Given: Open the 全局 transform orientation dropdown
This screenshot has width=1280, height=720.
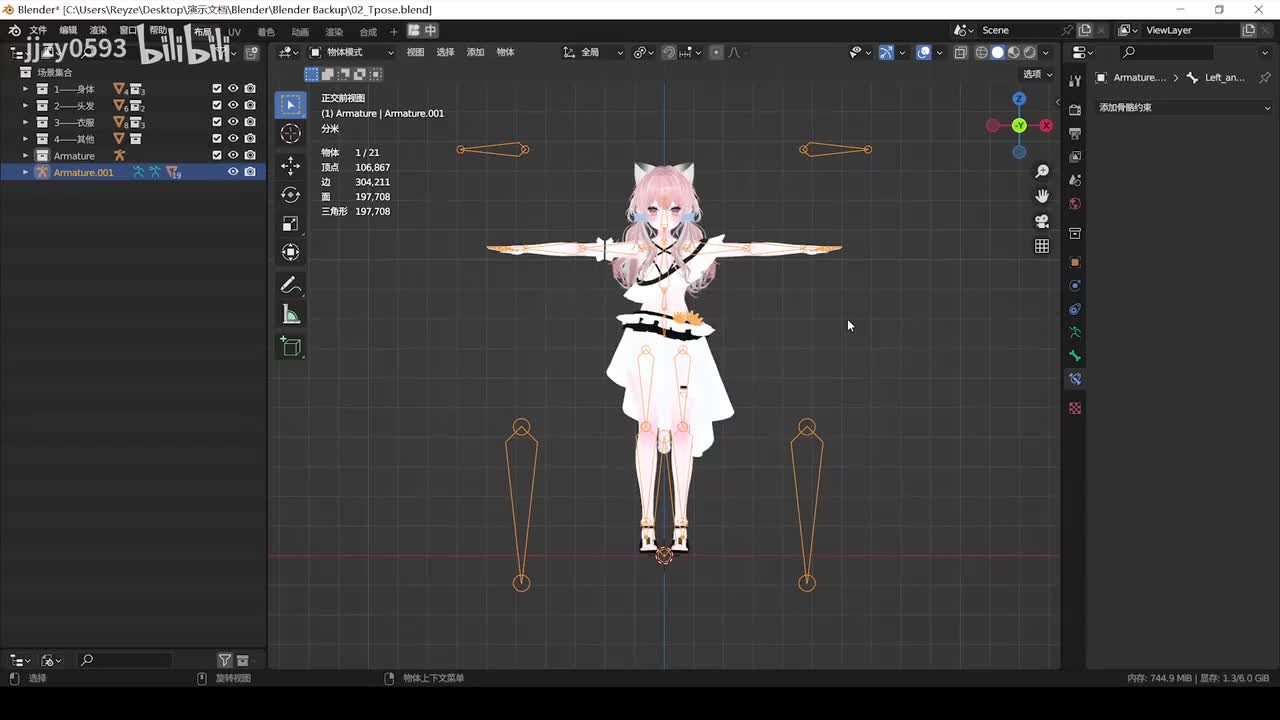Looking at the screenshot, I should (593, 52).
